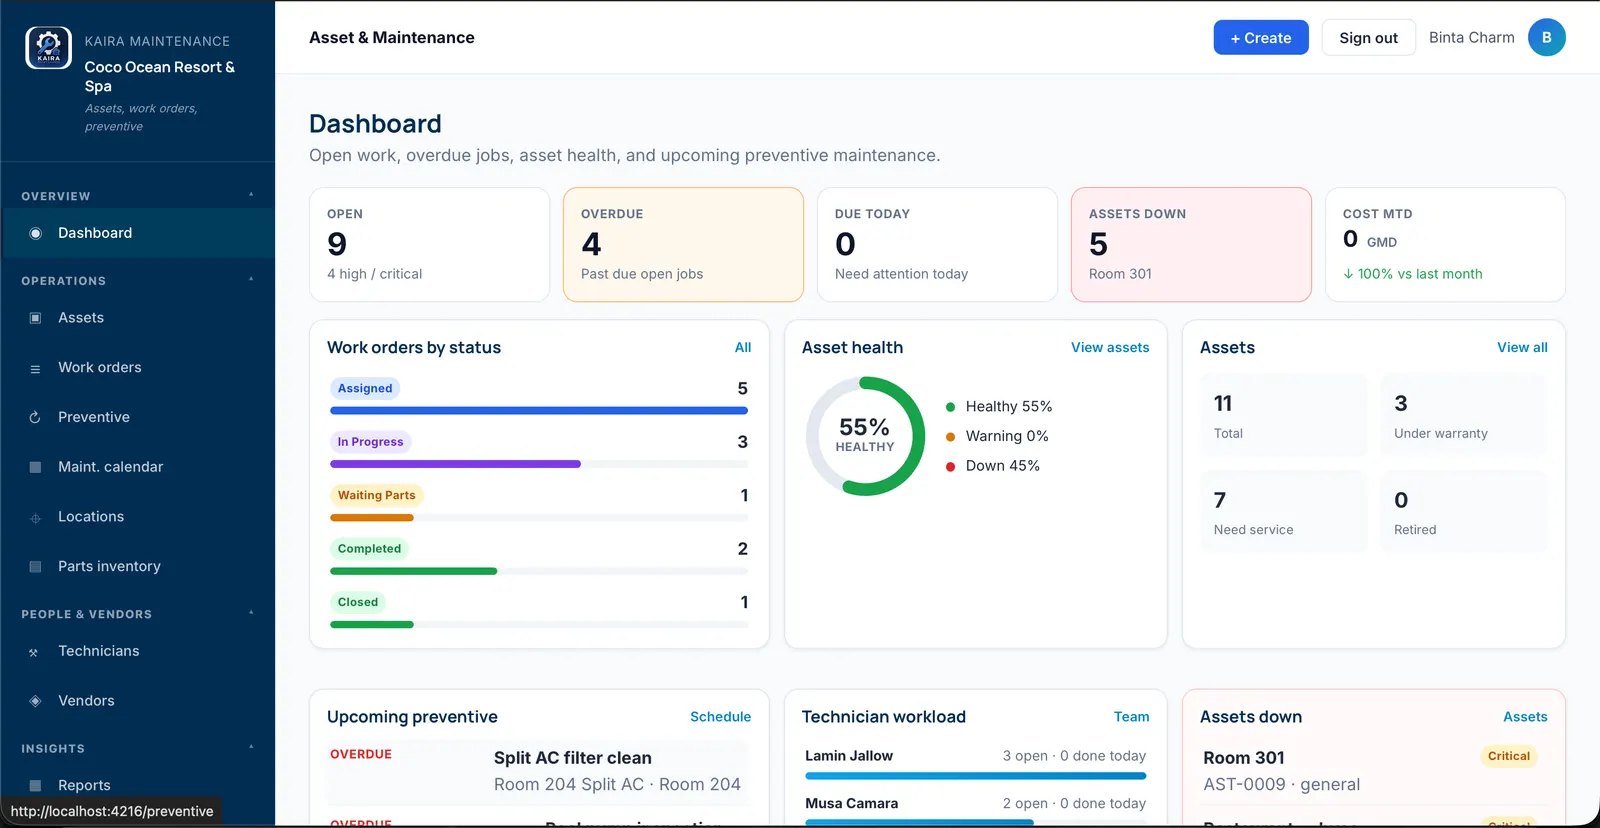Screen dimensions: 1600x828
Task: Open the Cost MTD stat card
Action: click(x=1445, y=245)
